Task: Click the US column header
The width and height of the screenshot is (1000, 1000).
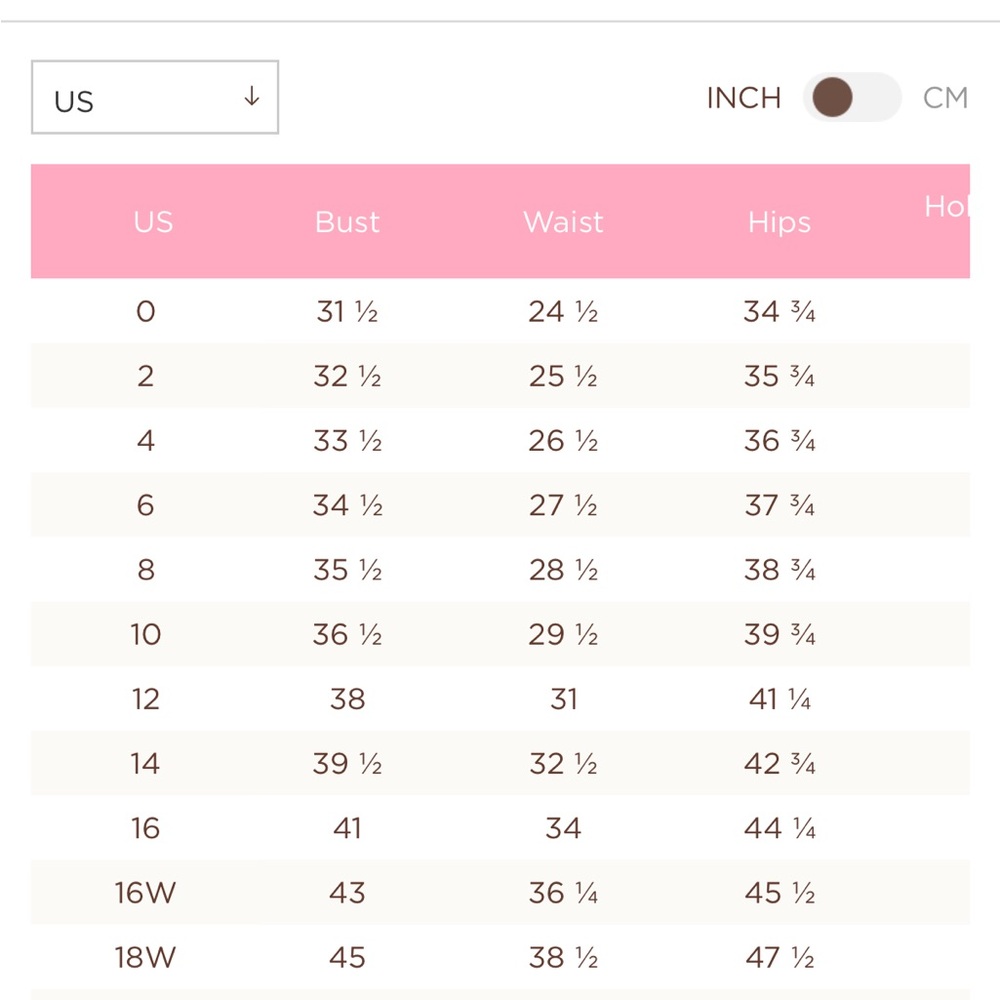Action: coord(153,222)
